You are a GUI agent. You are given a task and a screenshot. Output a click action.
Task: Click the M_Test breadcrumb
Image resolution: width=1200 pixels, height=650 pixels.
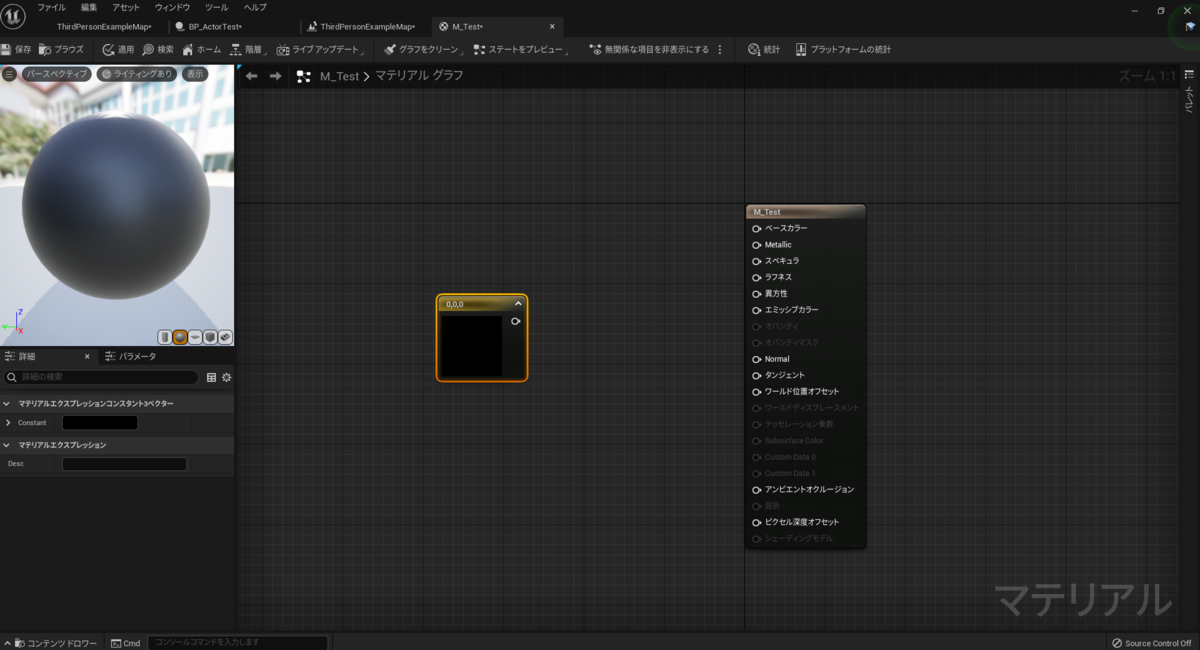(339, 76)
